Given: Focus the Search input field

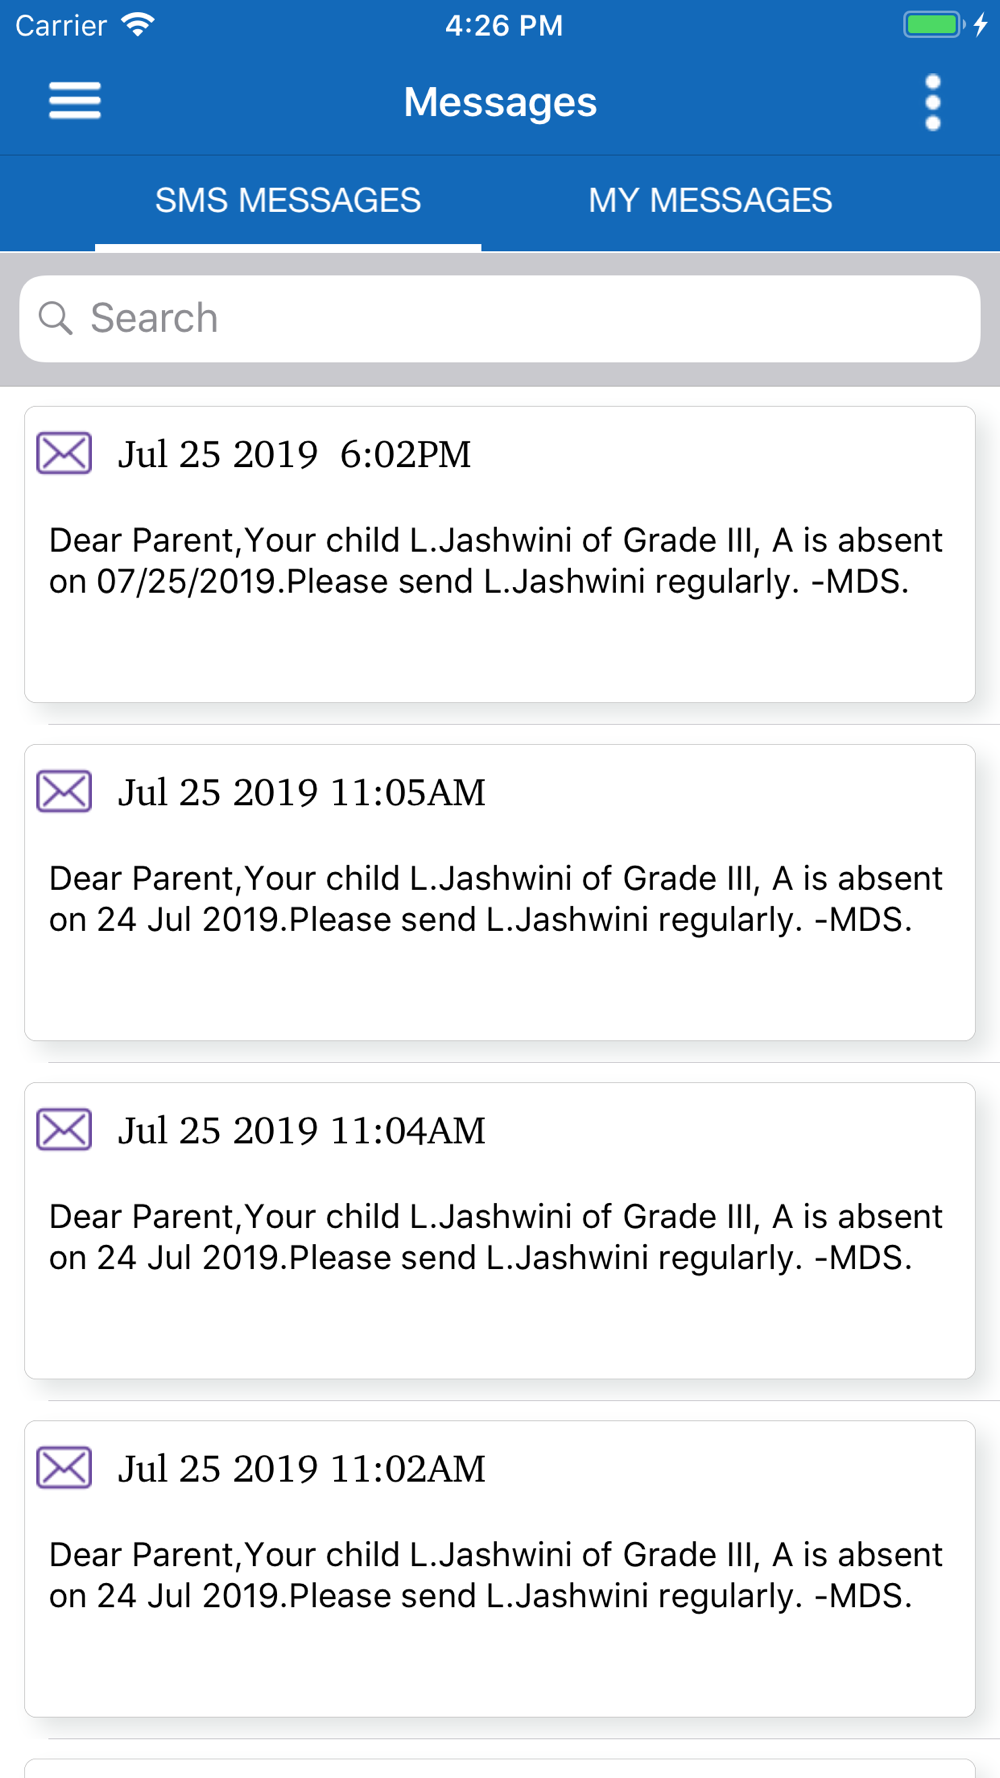Looking at the screenshot, I should pos(500,319).
